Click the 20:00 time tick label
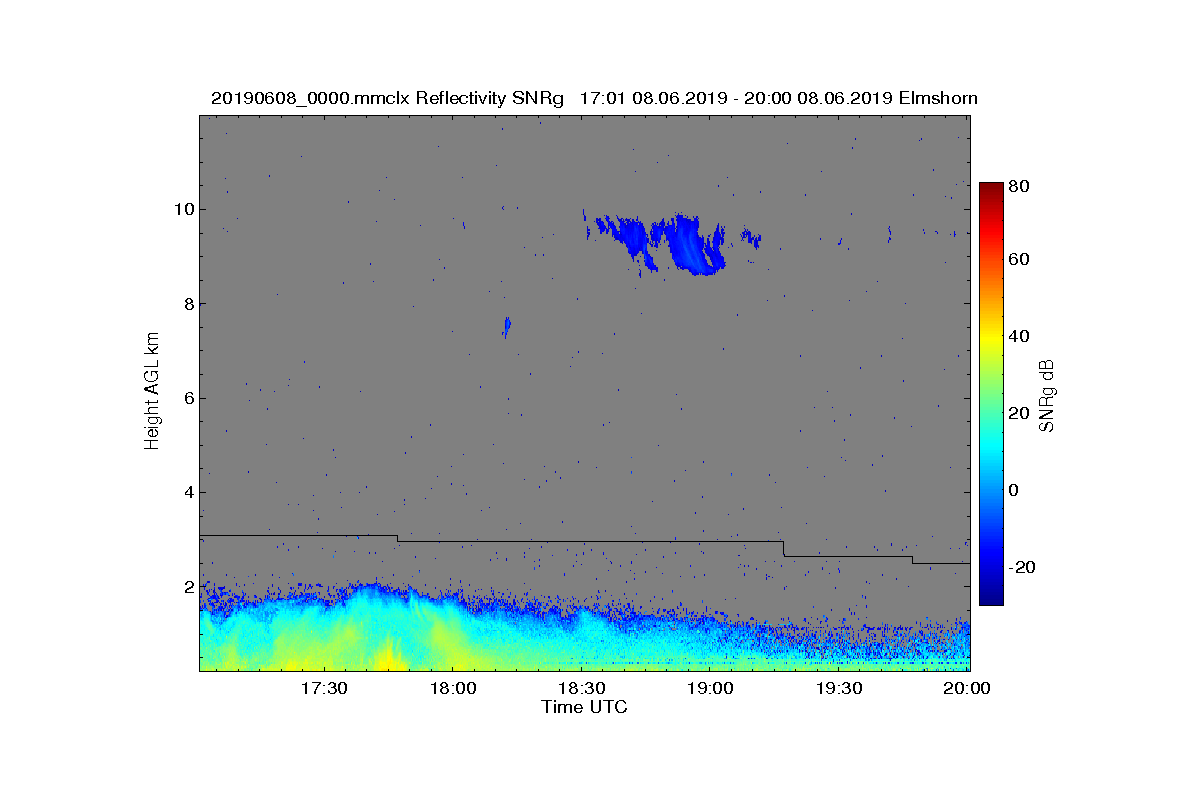Screen dimensions: 1200x800 [968, 689]
